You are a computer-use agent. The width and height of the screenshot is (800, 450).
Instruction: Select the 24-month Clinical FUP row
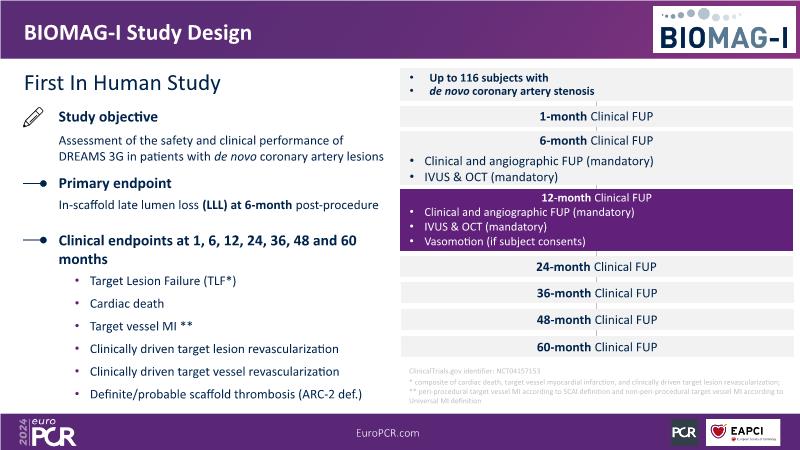[596, 267]
